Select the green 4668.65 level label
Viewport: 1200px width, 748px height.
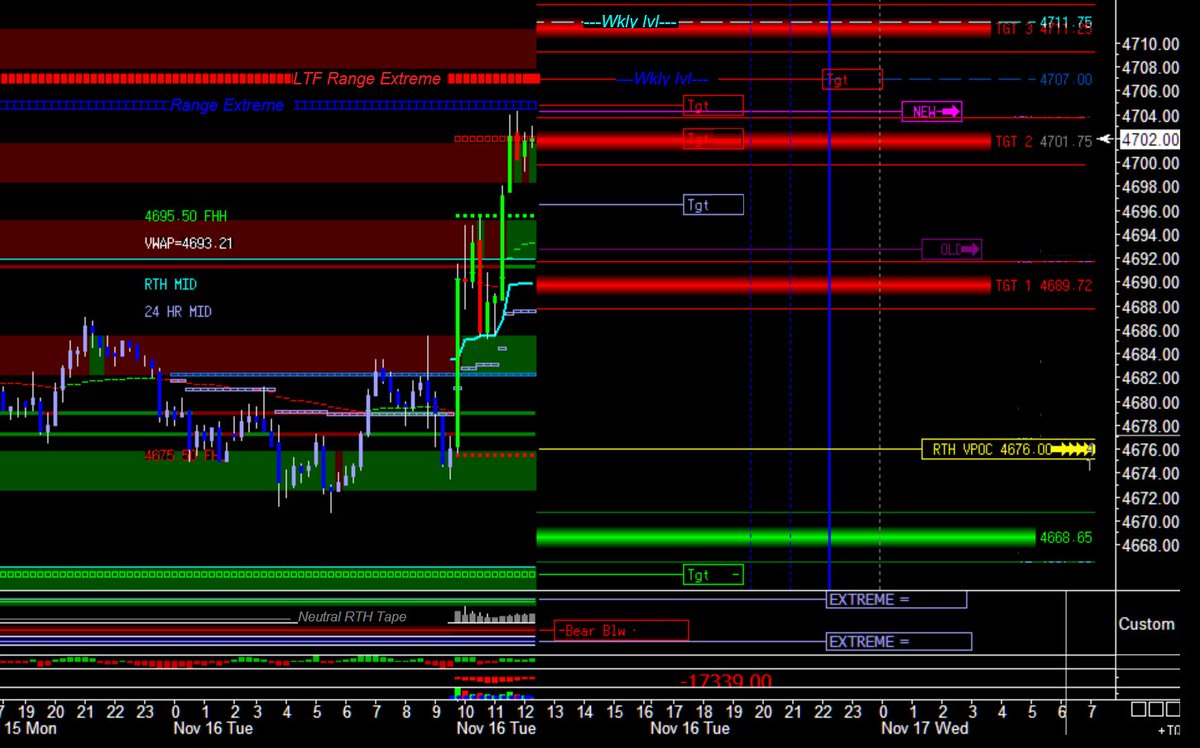click(1066, 538)
